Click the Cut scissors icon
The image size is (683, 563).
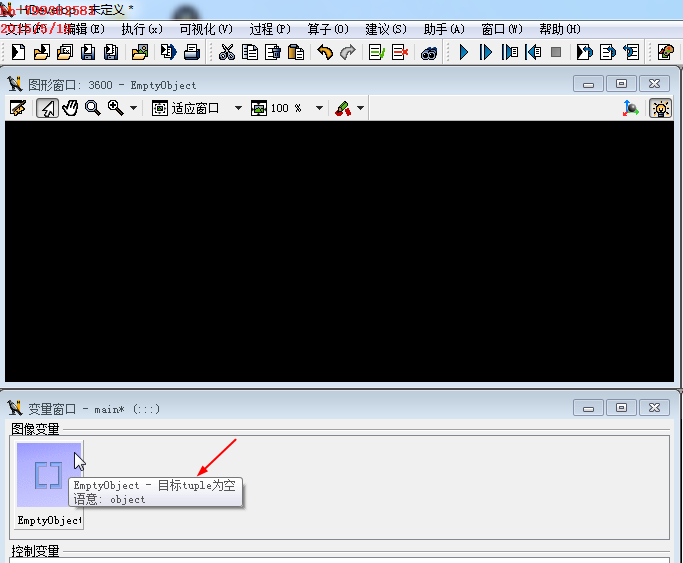click(x=227, y=52)
